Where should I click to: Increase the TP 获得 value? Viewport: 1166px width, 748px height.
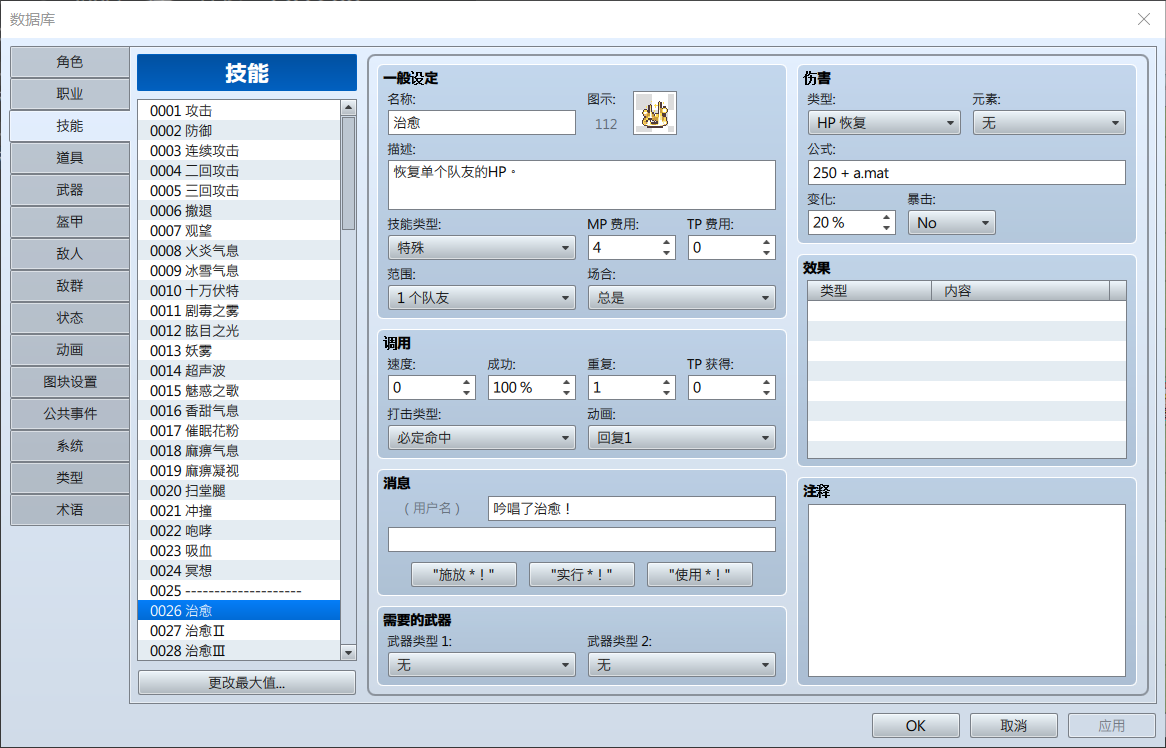[x=766, y=382]
